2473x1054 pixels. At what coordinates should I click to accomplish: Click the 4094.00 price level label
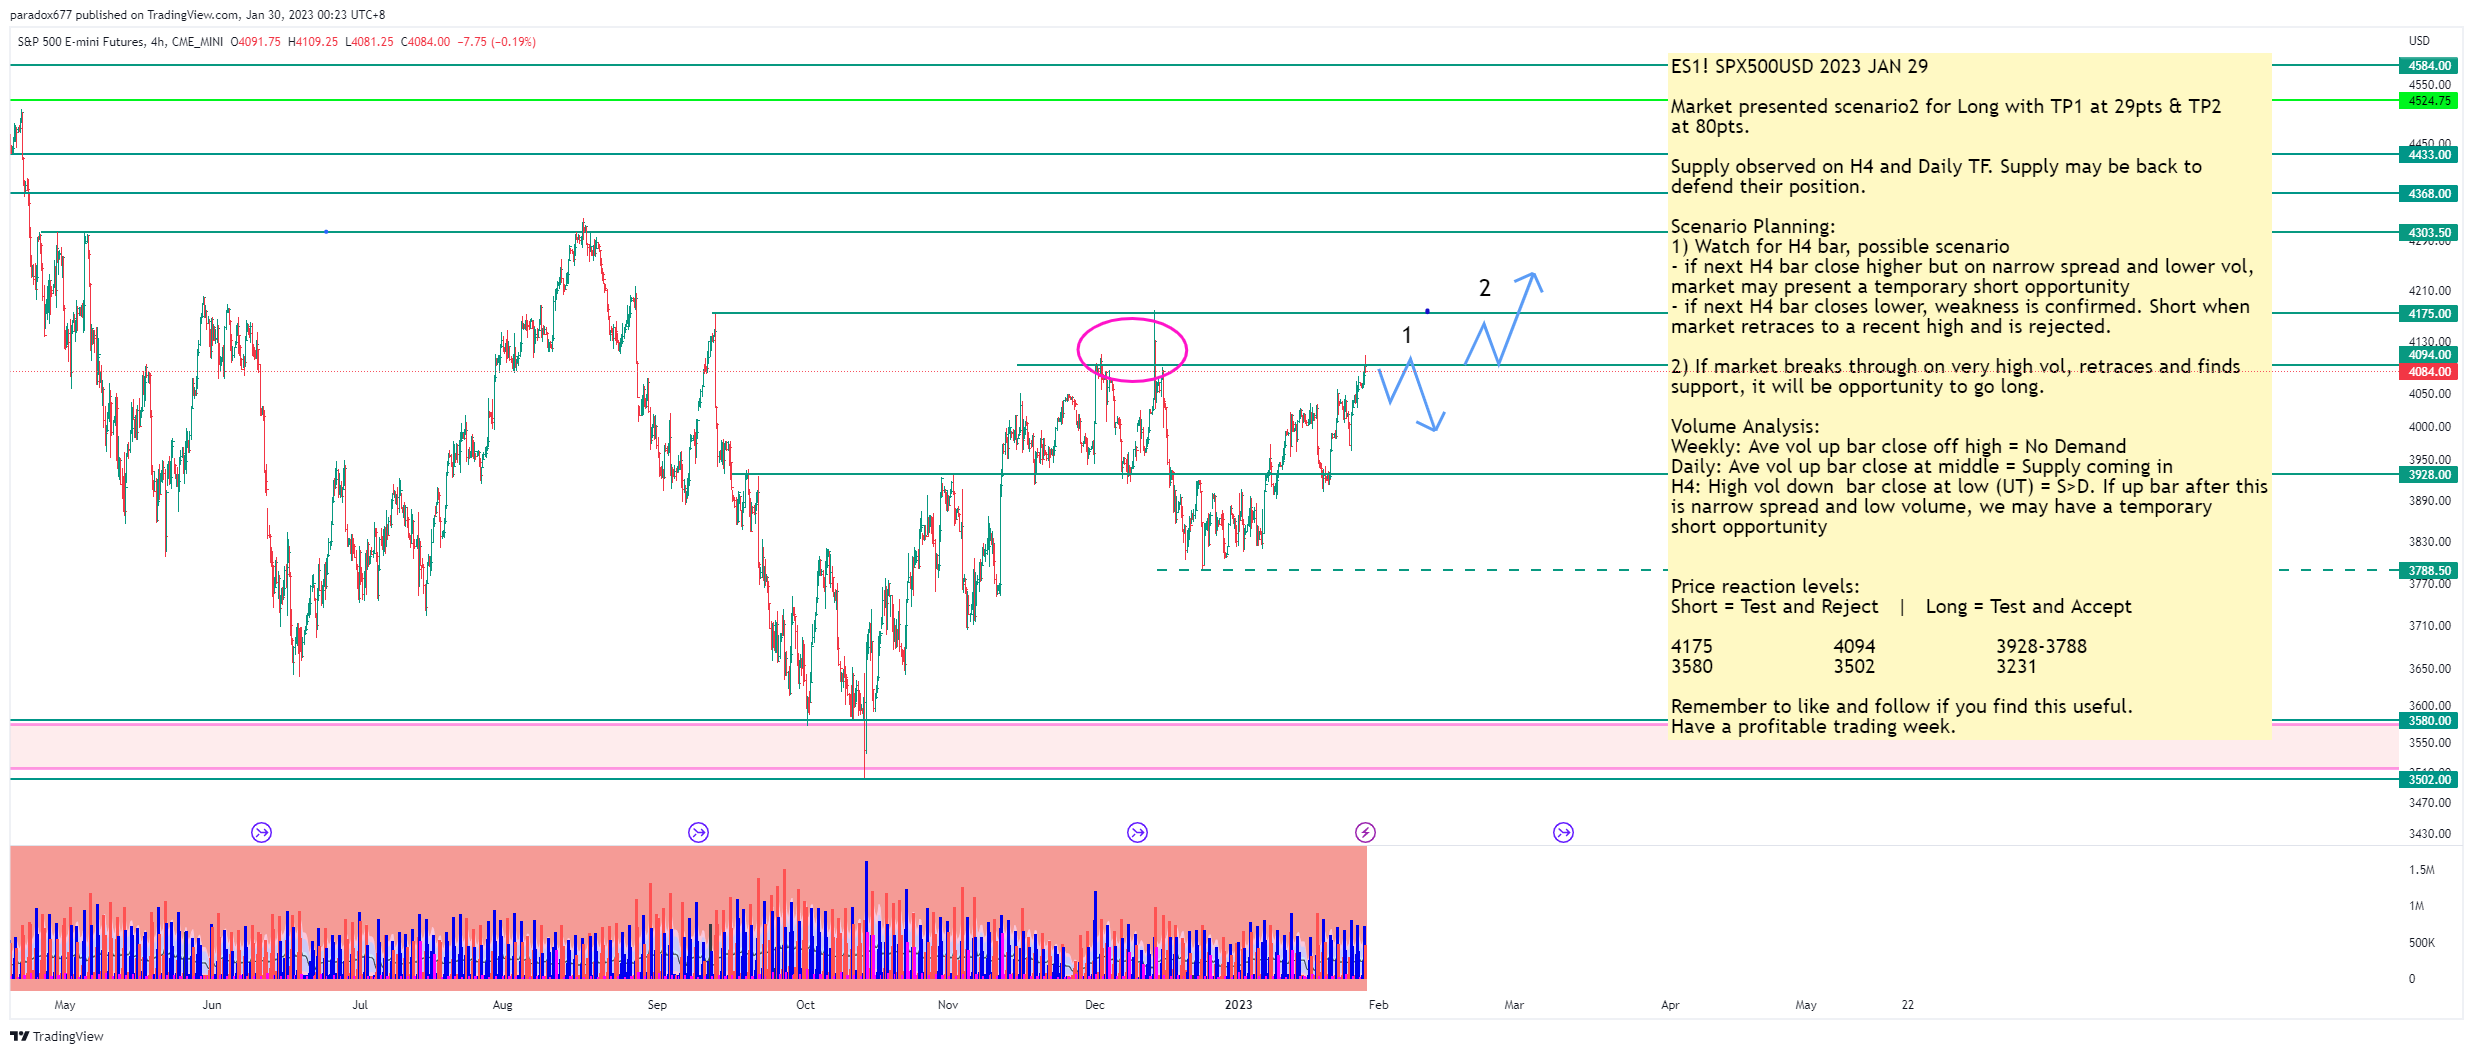click(2429, 355)
